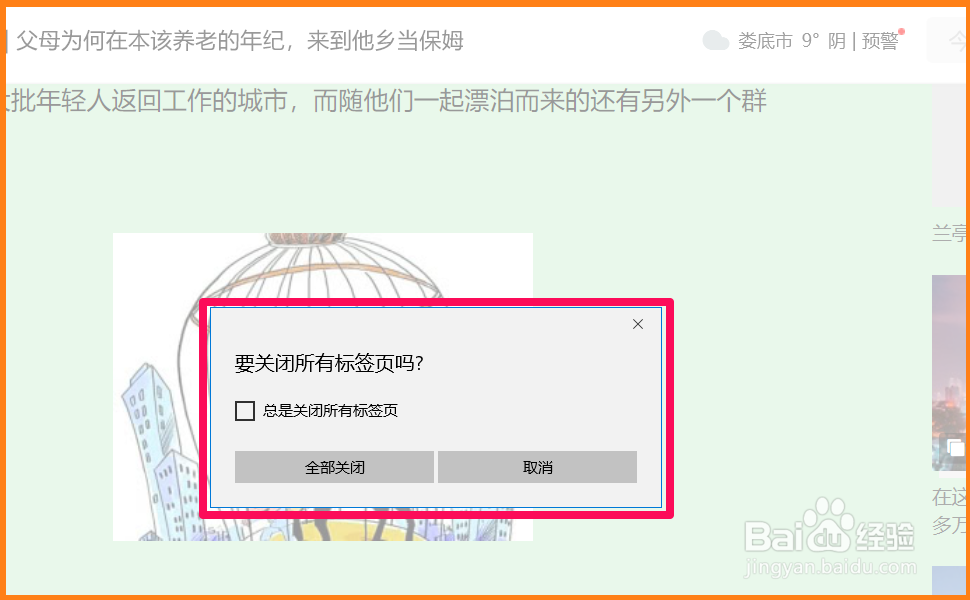Tick the 总是关闭所有标签页 checkbox
Viewport: 970px width, 600px height.
pyautogui.click(x=245, y=411)
